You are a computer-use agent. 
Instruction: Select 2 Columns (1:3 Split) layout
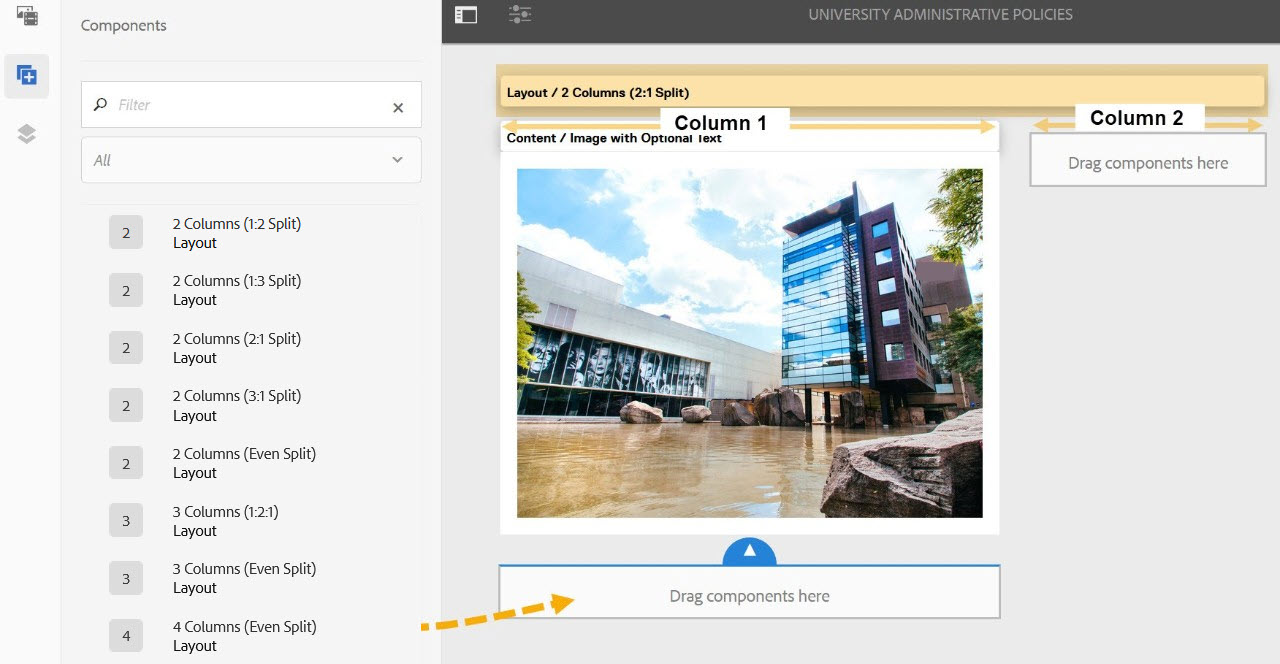237,290
